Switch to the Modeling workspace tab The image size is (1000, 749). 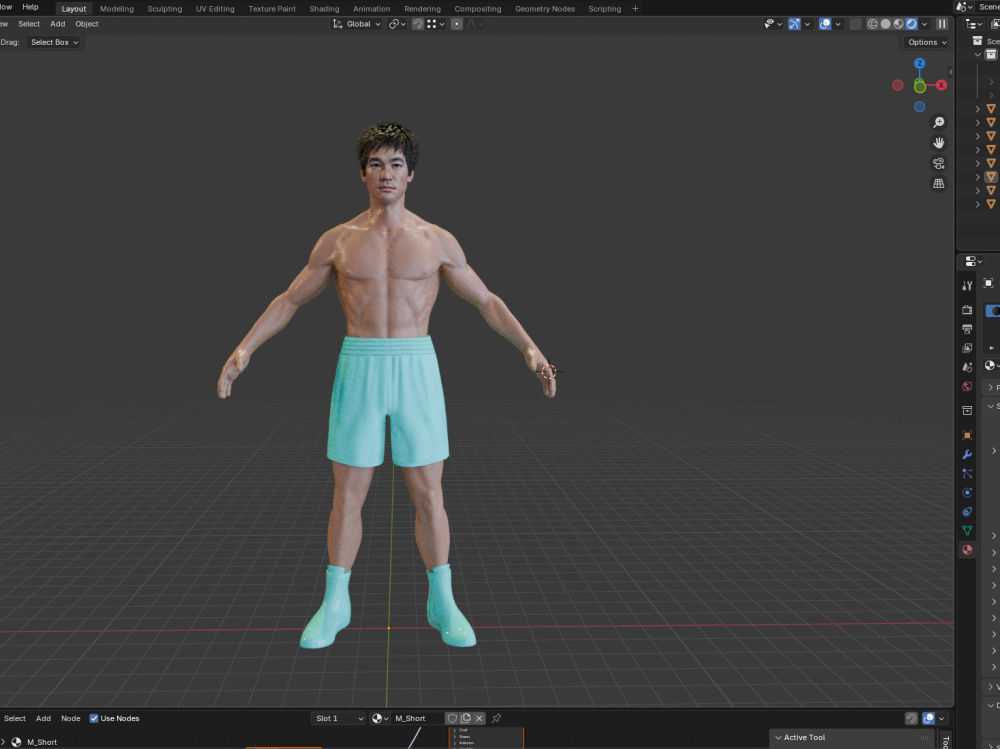coord(117,9)
